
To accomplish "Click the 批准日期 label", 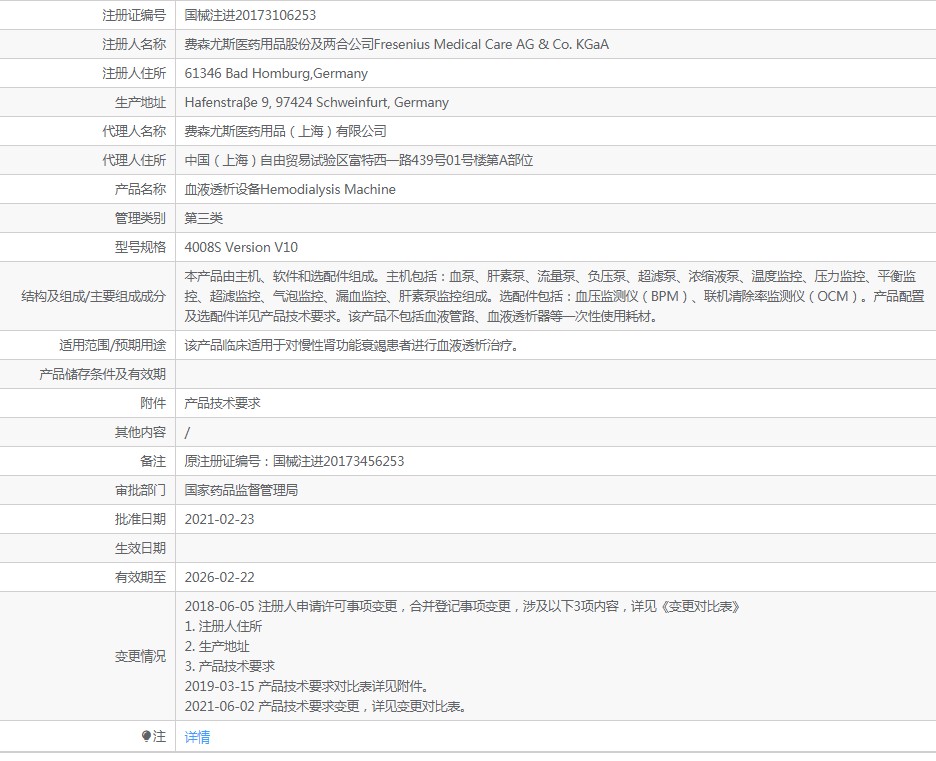I will [x=140, y=519].
